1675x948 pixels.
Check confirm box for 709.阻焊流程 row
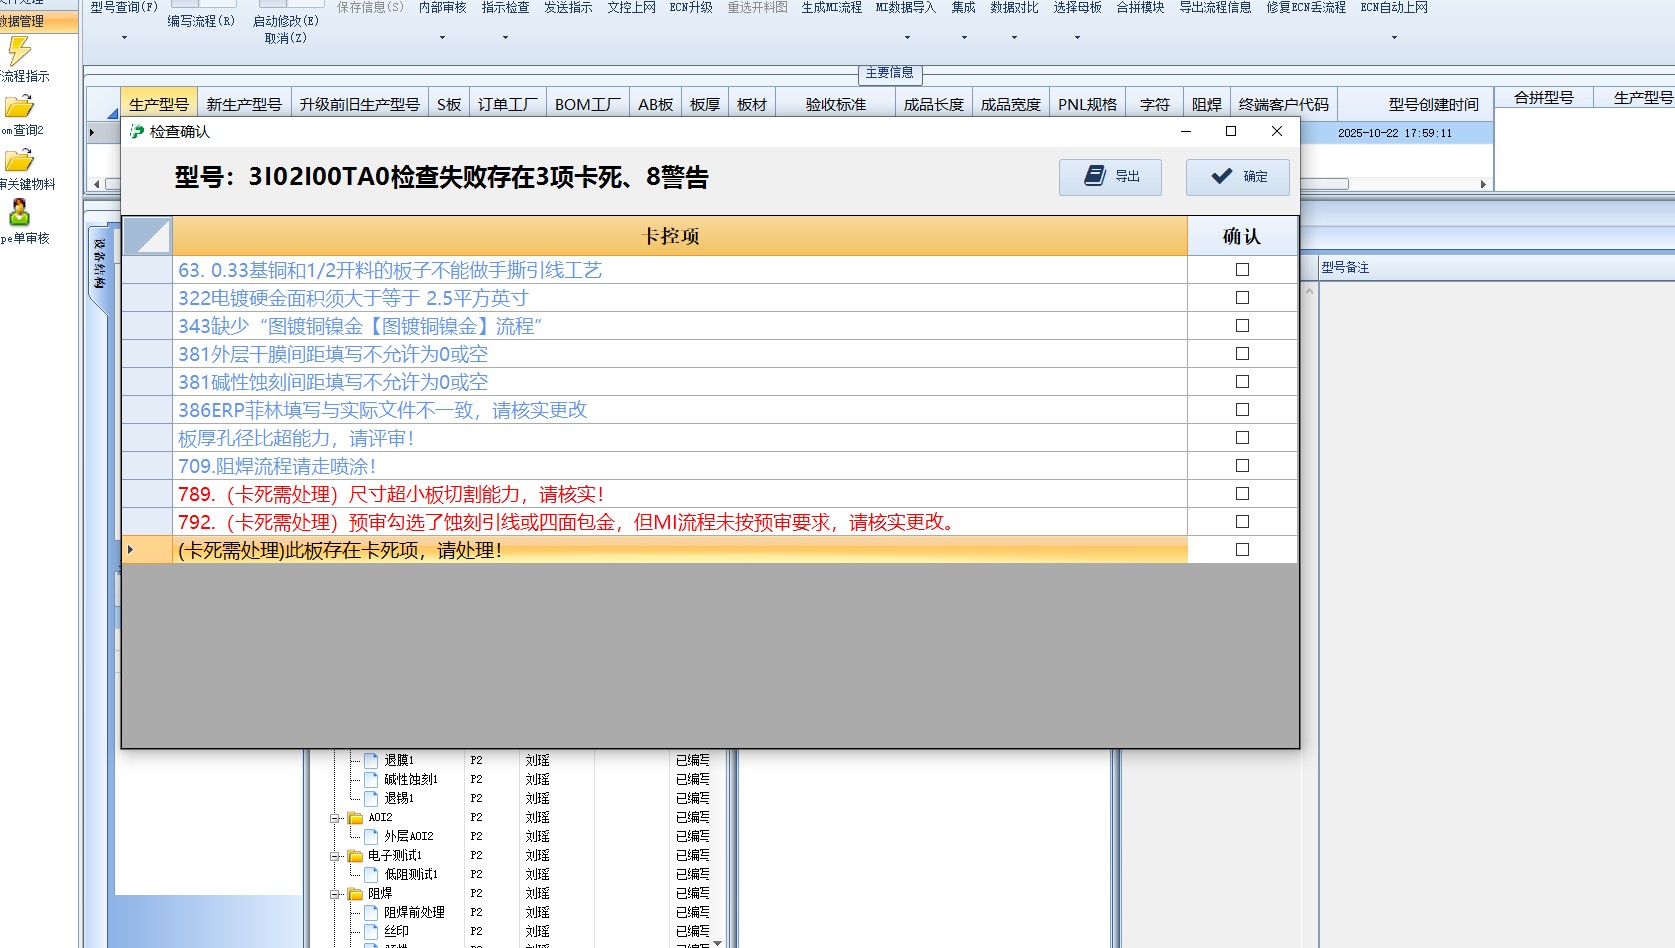coord(1242,466)
